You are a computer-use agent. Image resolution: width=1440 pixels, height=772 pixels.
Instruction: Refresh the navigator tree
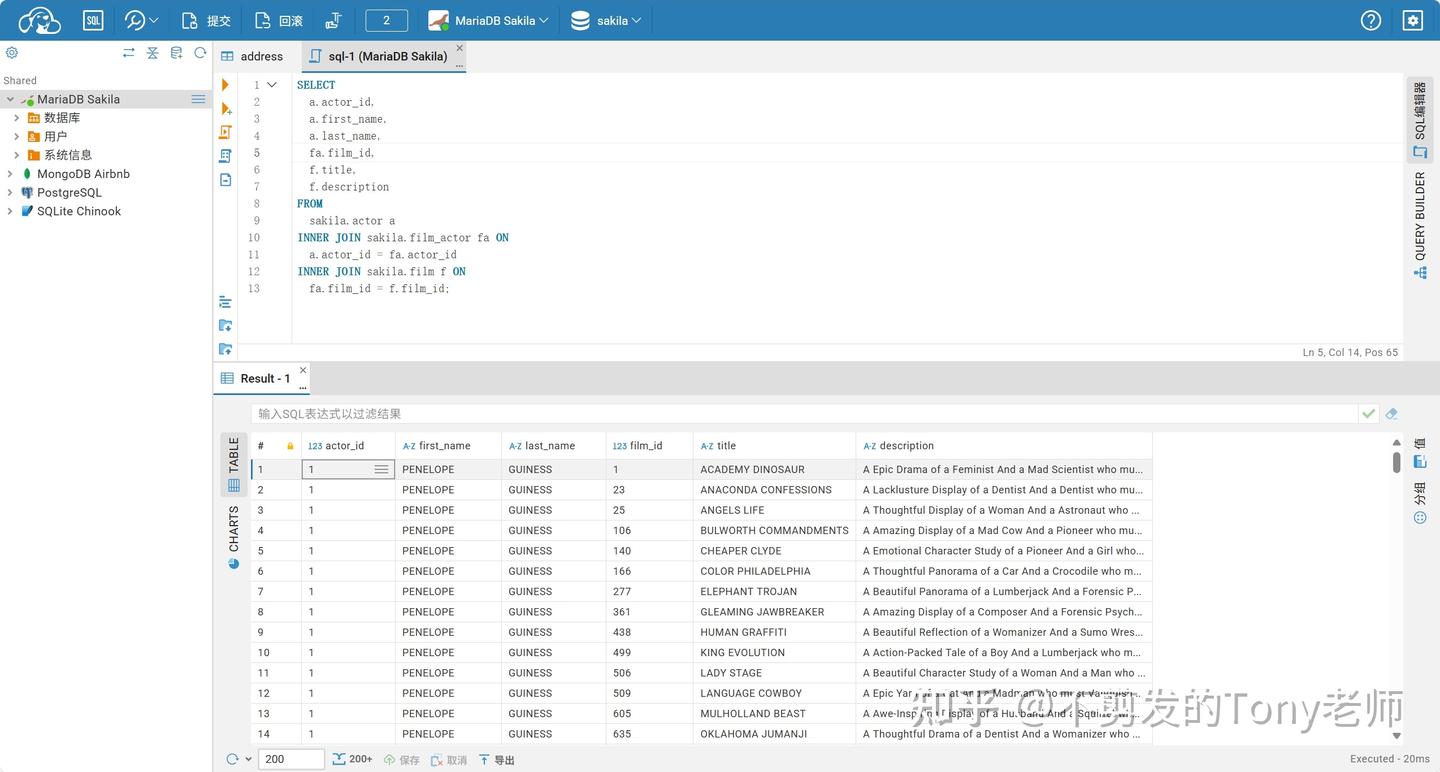pyautogui.click(x=200, y=53)
